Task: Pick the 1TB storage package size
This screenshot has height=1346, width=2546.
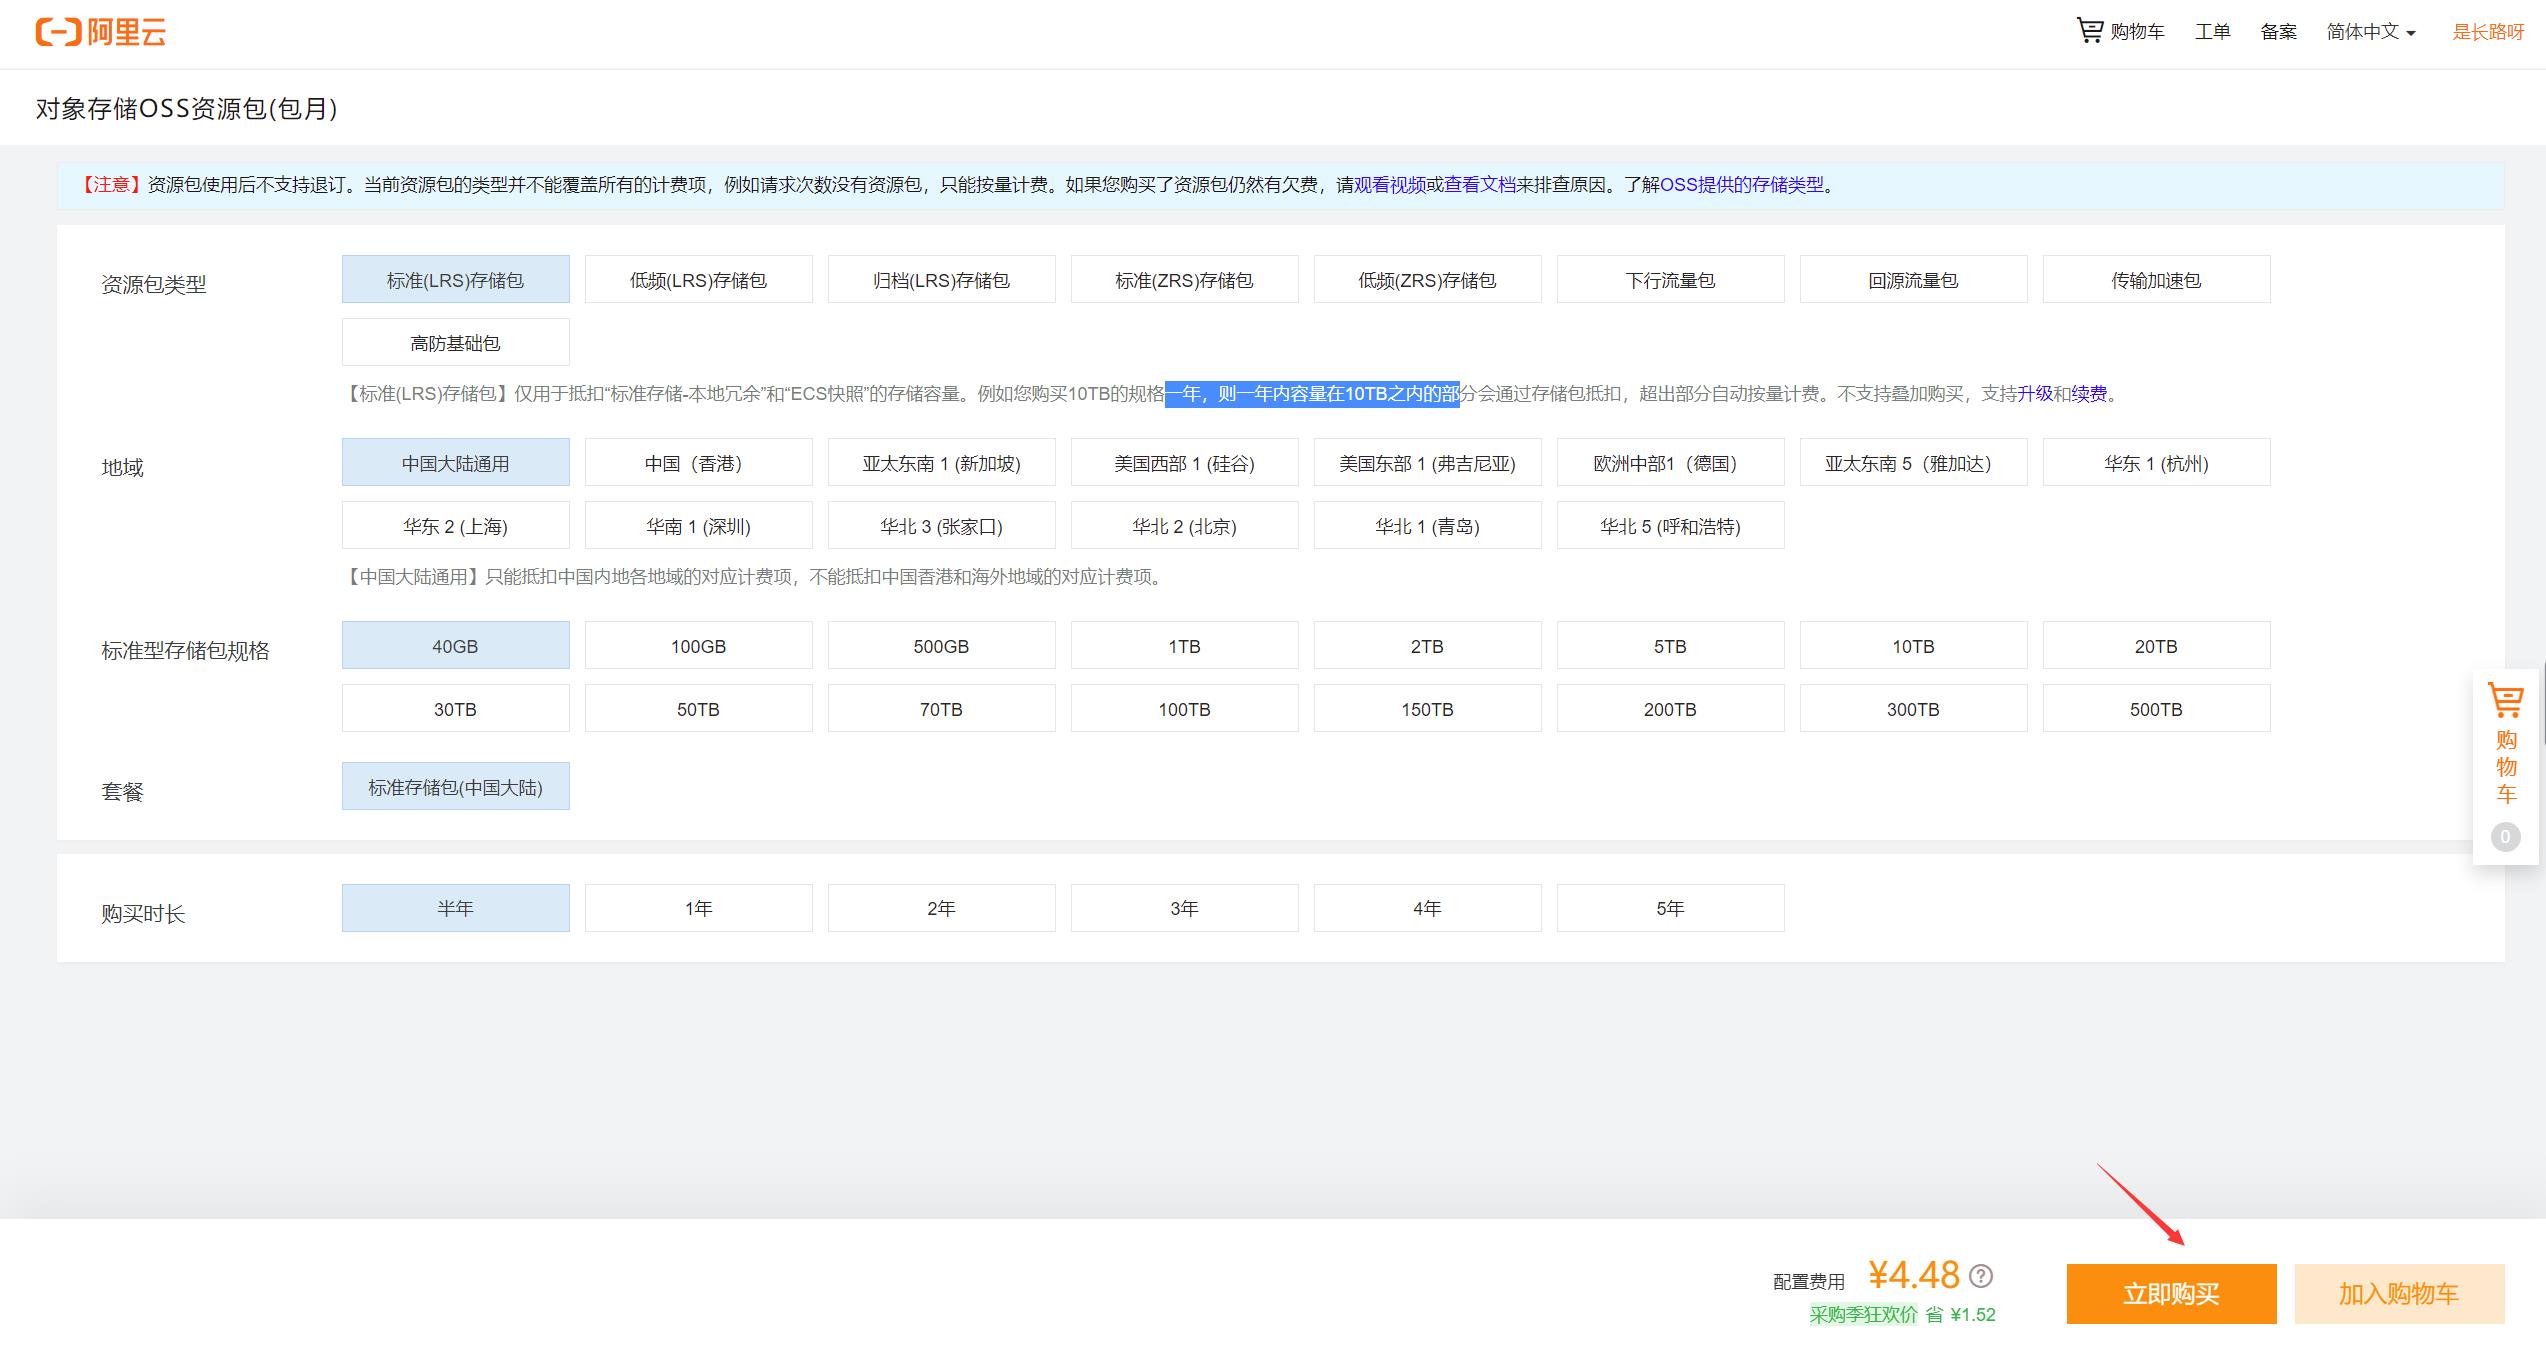Action: pos(1184,646)
